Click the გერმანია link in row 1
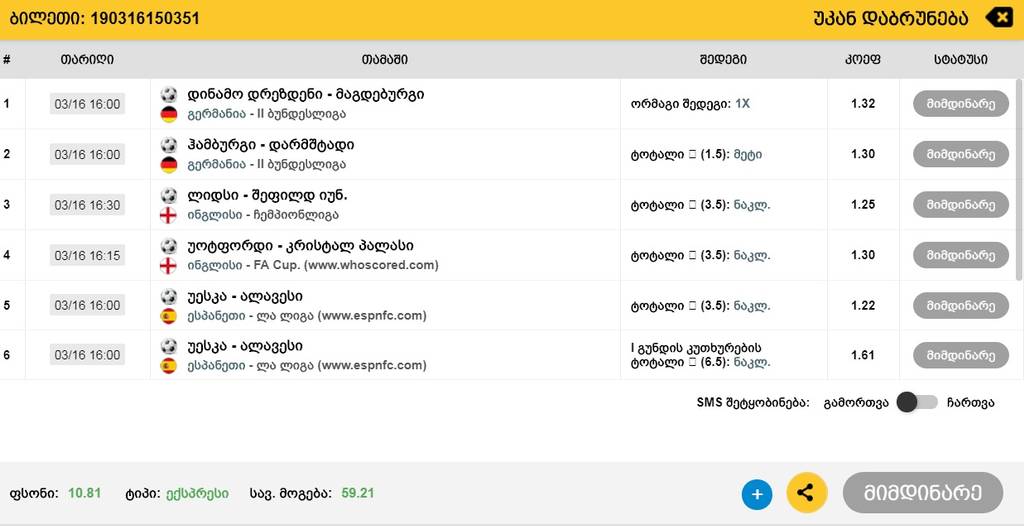Viewport: 1024px width, 526px height. pos(217,114)
